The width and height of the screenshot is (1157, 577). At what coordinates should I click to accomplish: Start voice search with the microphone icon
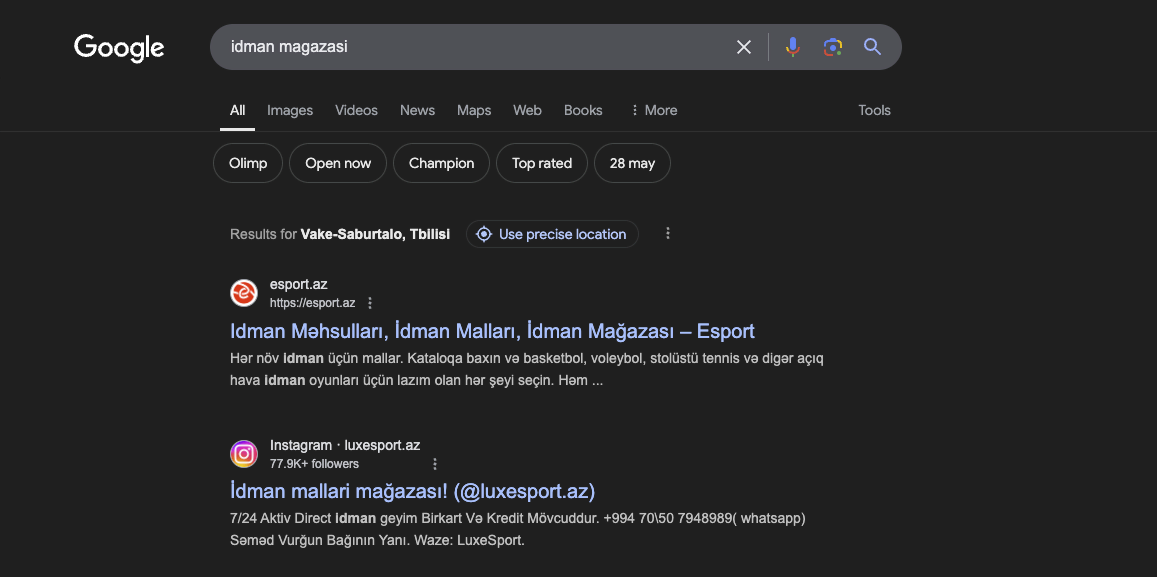792,47
